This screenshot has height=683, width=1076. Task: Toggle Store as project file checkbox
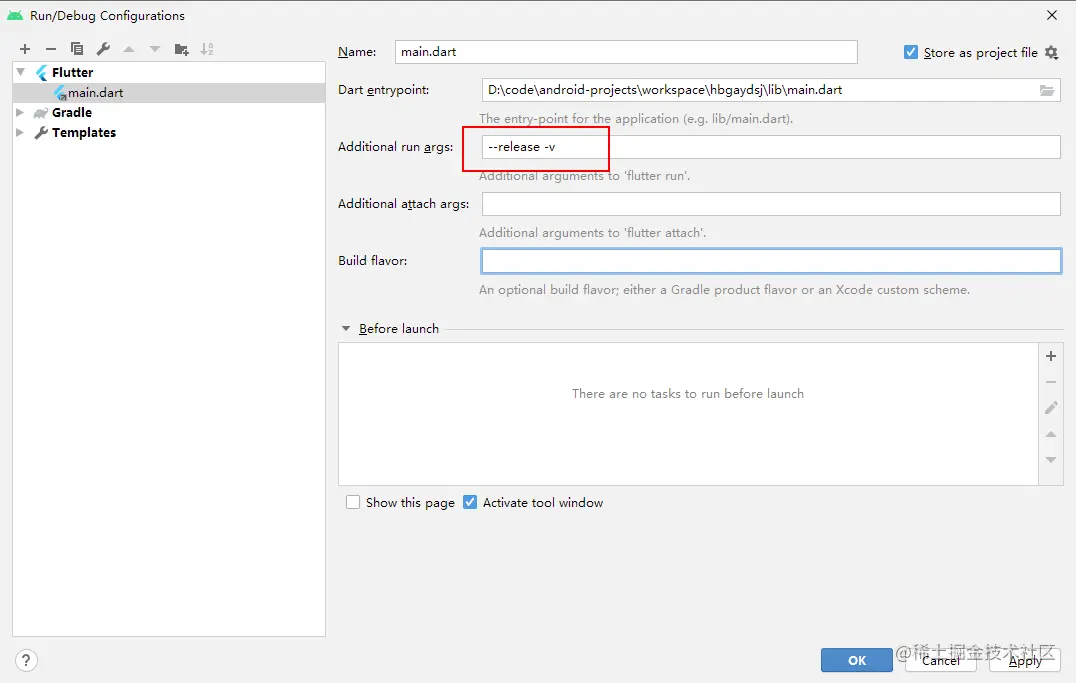pyautogui.click(x=911, y=52)
